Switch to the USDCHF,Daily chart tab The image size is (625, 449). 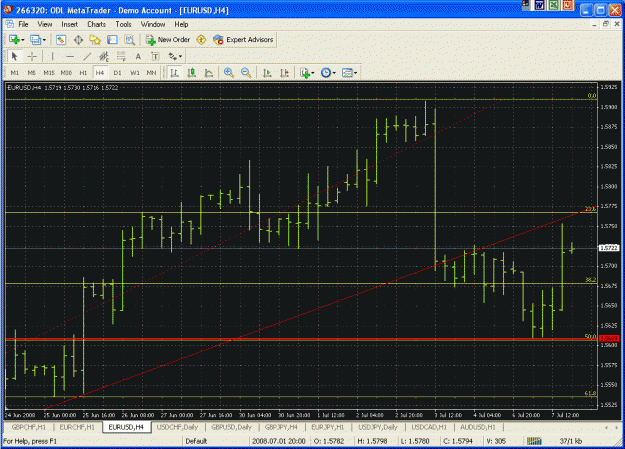point(177,427)
